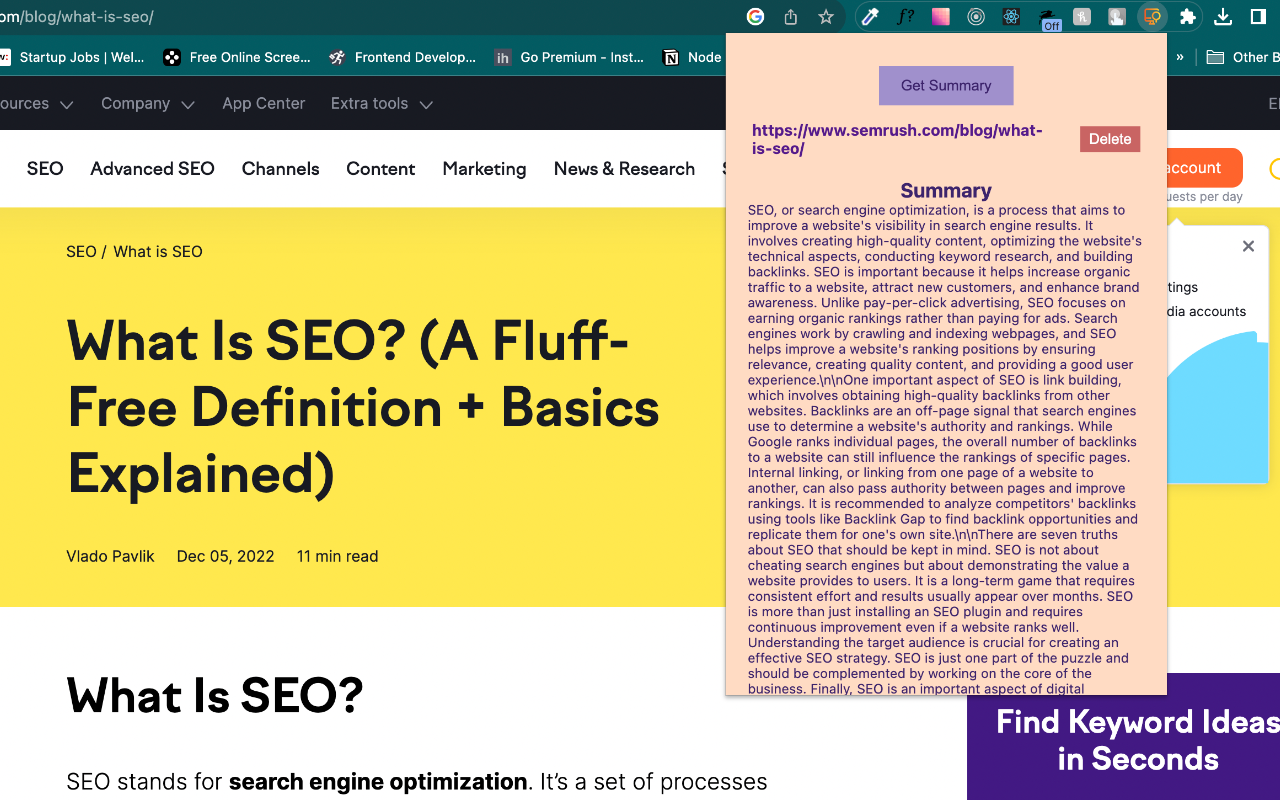Select the Advanced SEO blog category
Screen dimensions: 1280x800
pos(153,169)
